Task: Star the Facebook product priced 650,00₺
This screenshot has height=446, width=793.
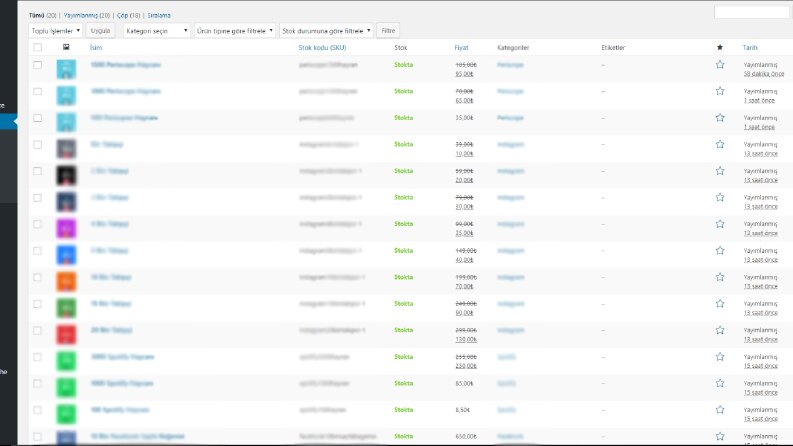Action: pos(720,436)
